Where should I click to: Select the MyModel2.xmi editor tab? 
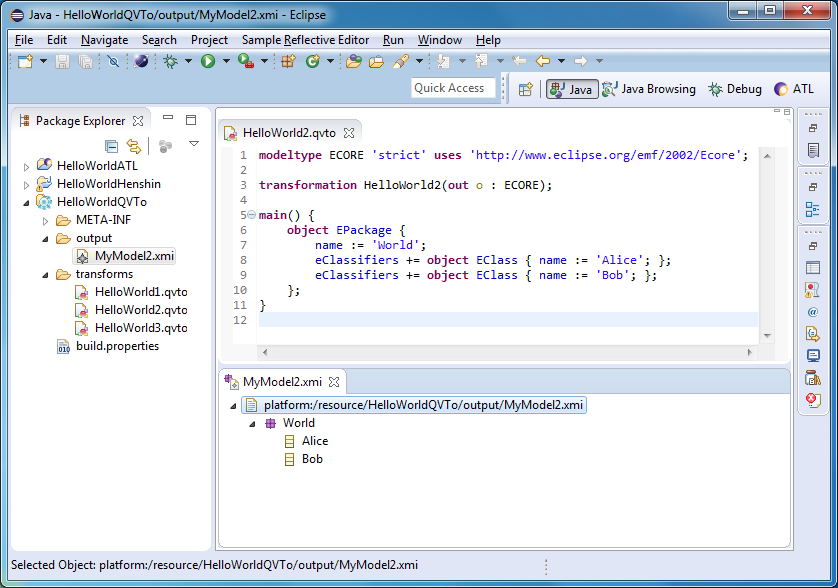tap(282, 382)
